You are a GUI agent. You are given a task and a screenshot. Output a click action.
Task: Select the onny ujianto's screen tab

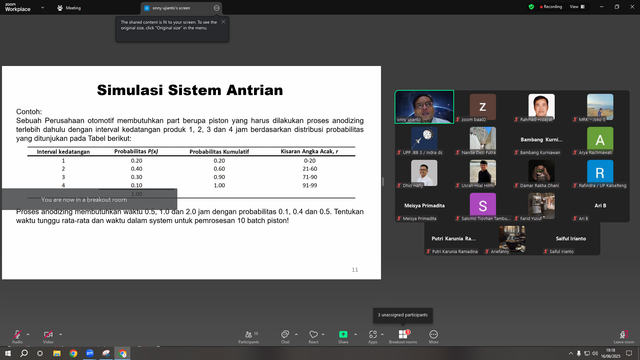click(x=182, y=8)
